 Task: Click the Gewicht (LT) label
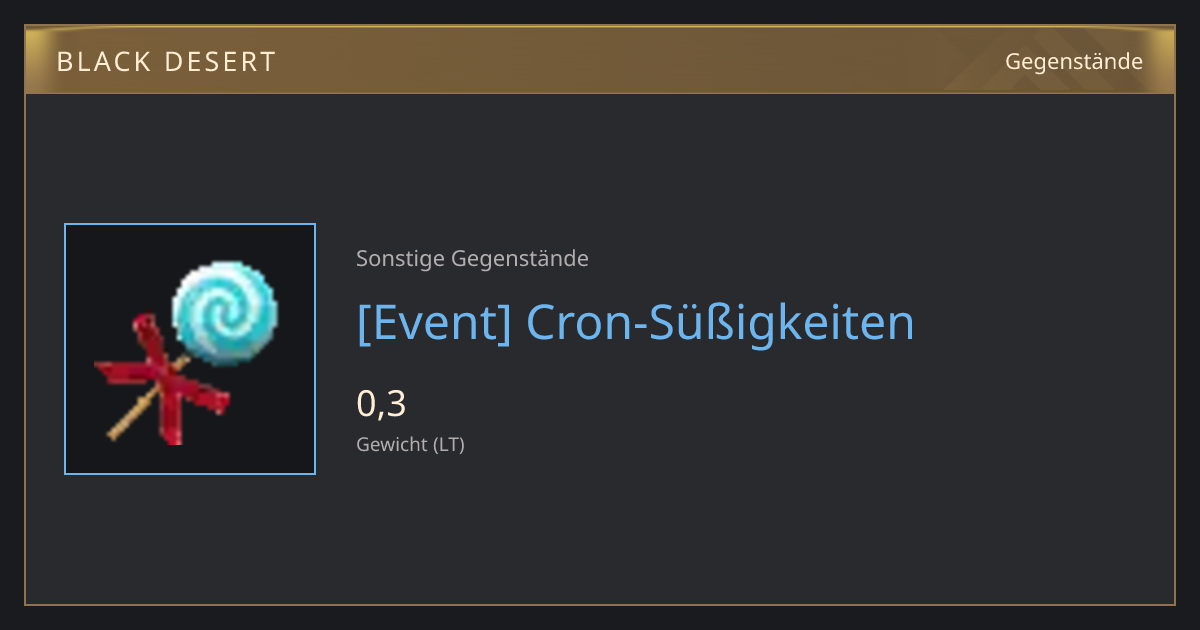tap(410, 445)
